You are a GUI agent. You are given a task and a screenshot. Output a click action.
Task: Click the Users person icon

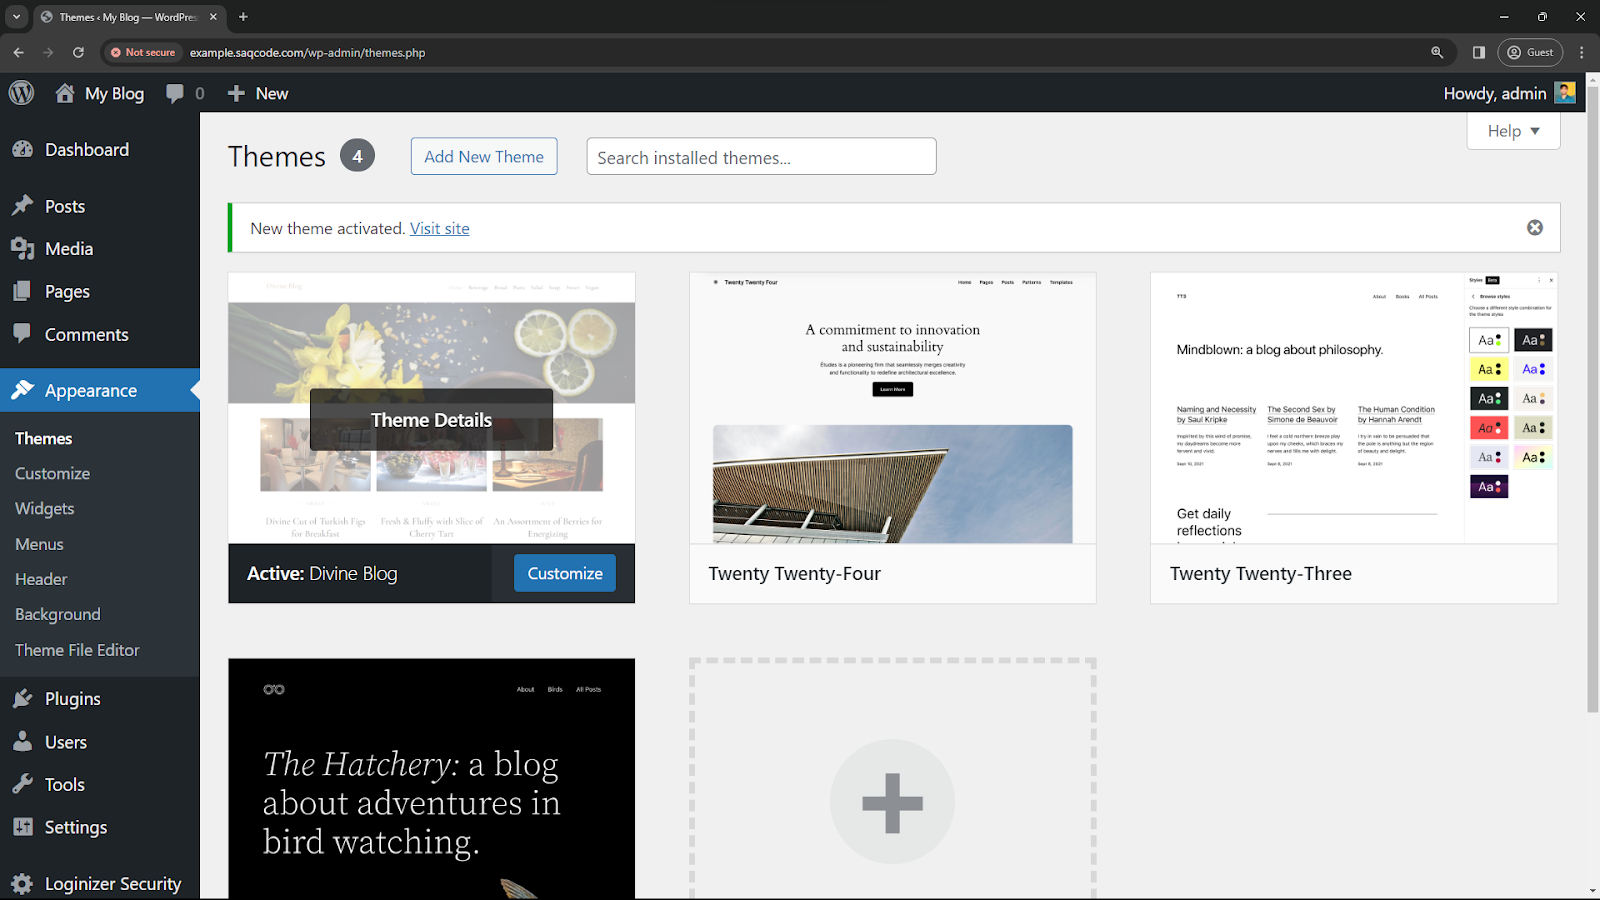point(23,742)
